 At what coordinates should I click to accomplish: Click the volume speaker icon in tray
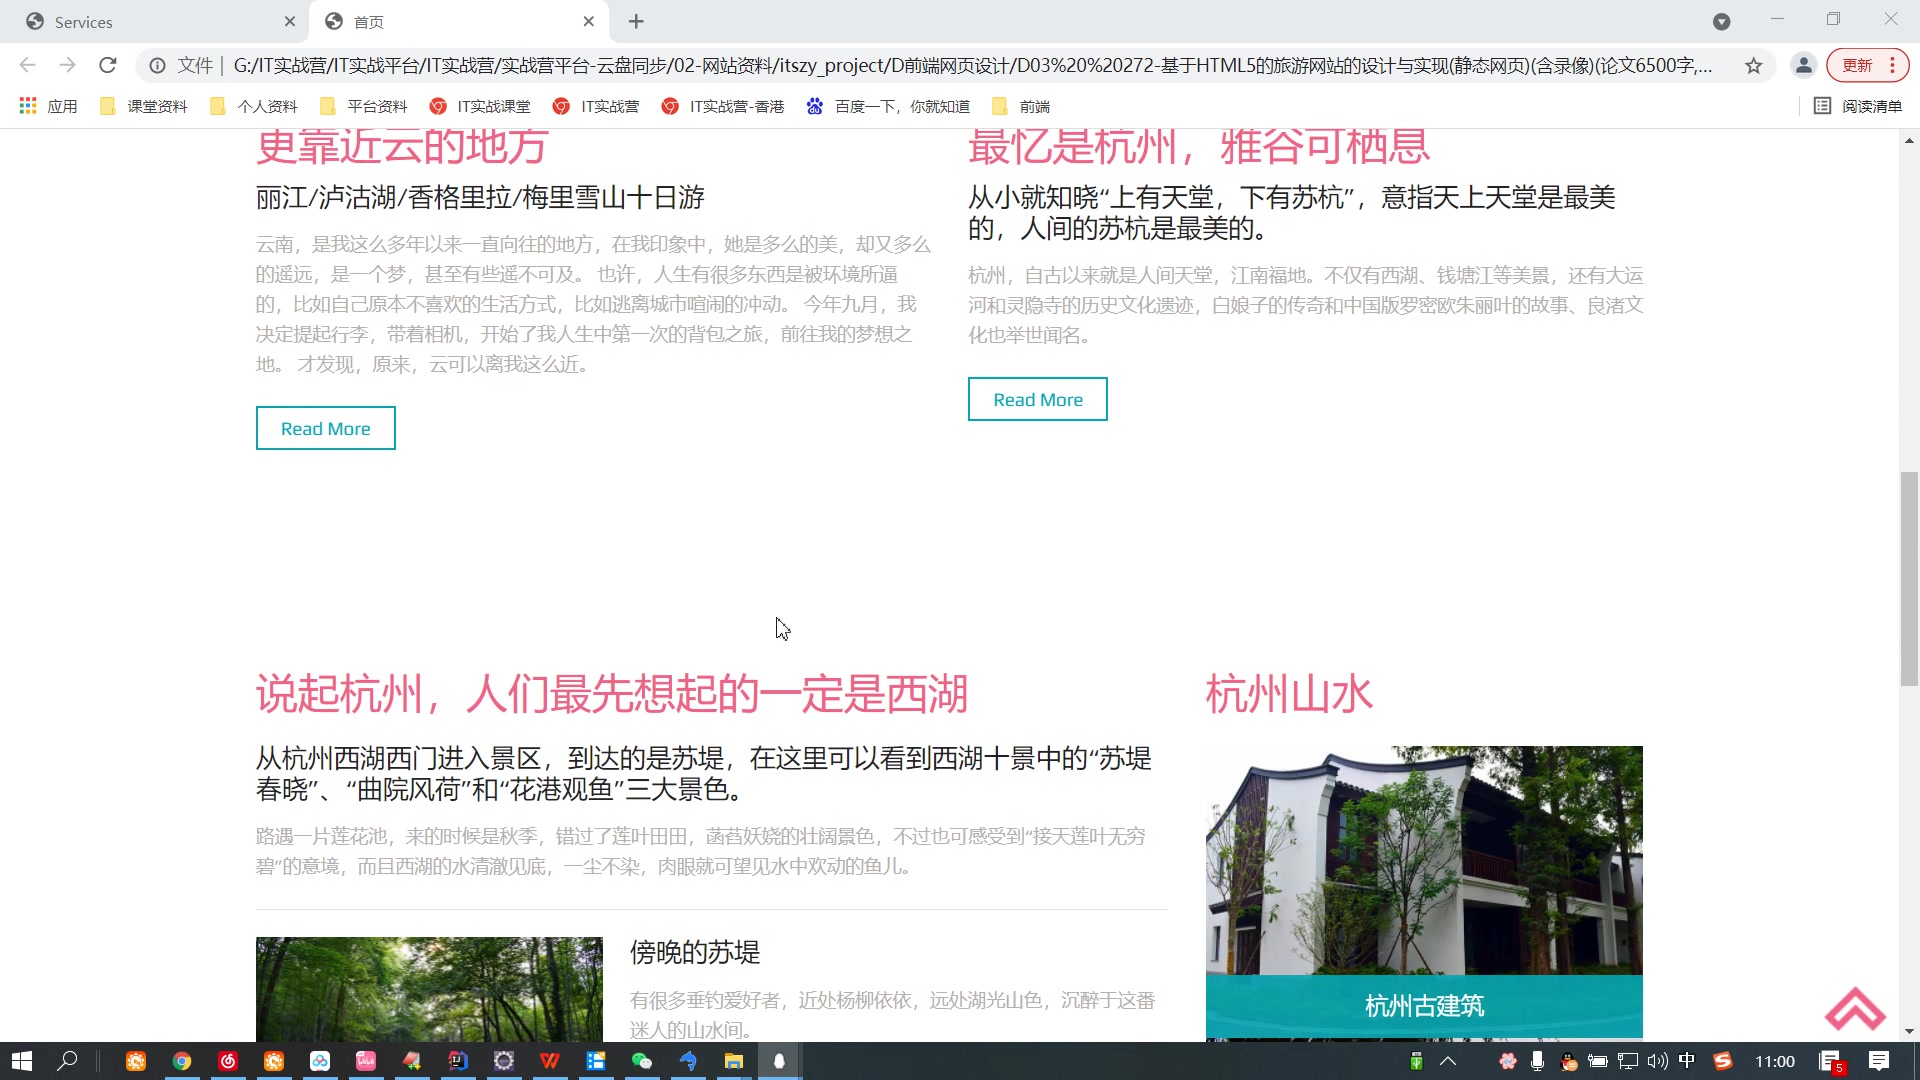pyautogui.click(x=1656, y=1061)
